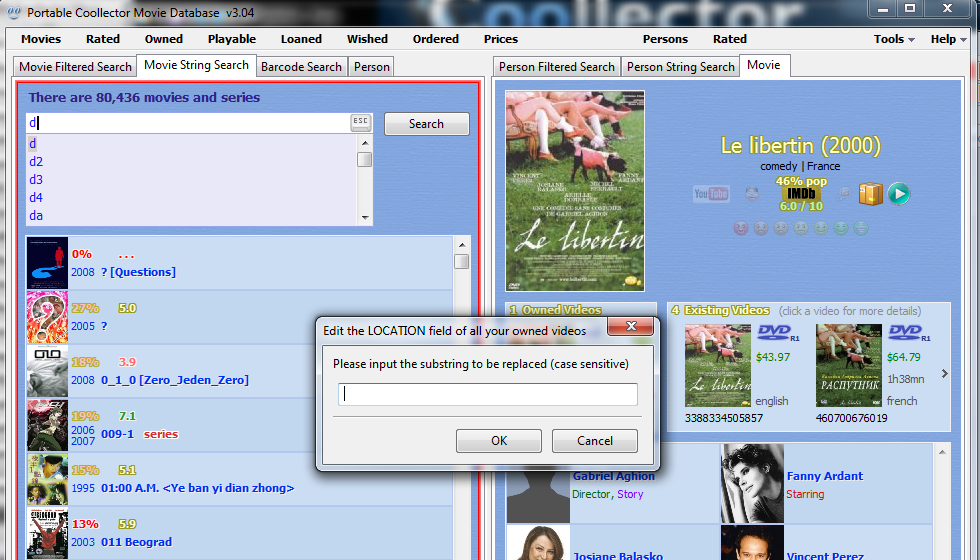
Task: Open poster thumbnail for 009-1 series
Action: (x=48, y=426)
